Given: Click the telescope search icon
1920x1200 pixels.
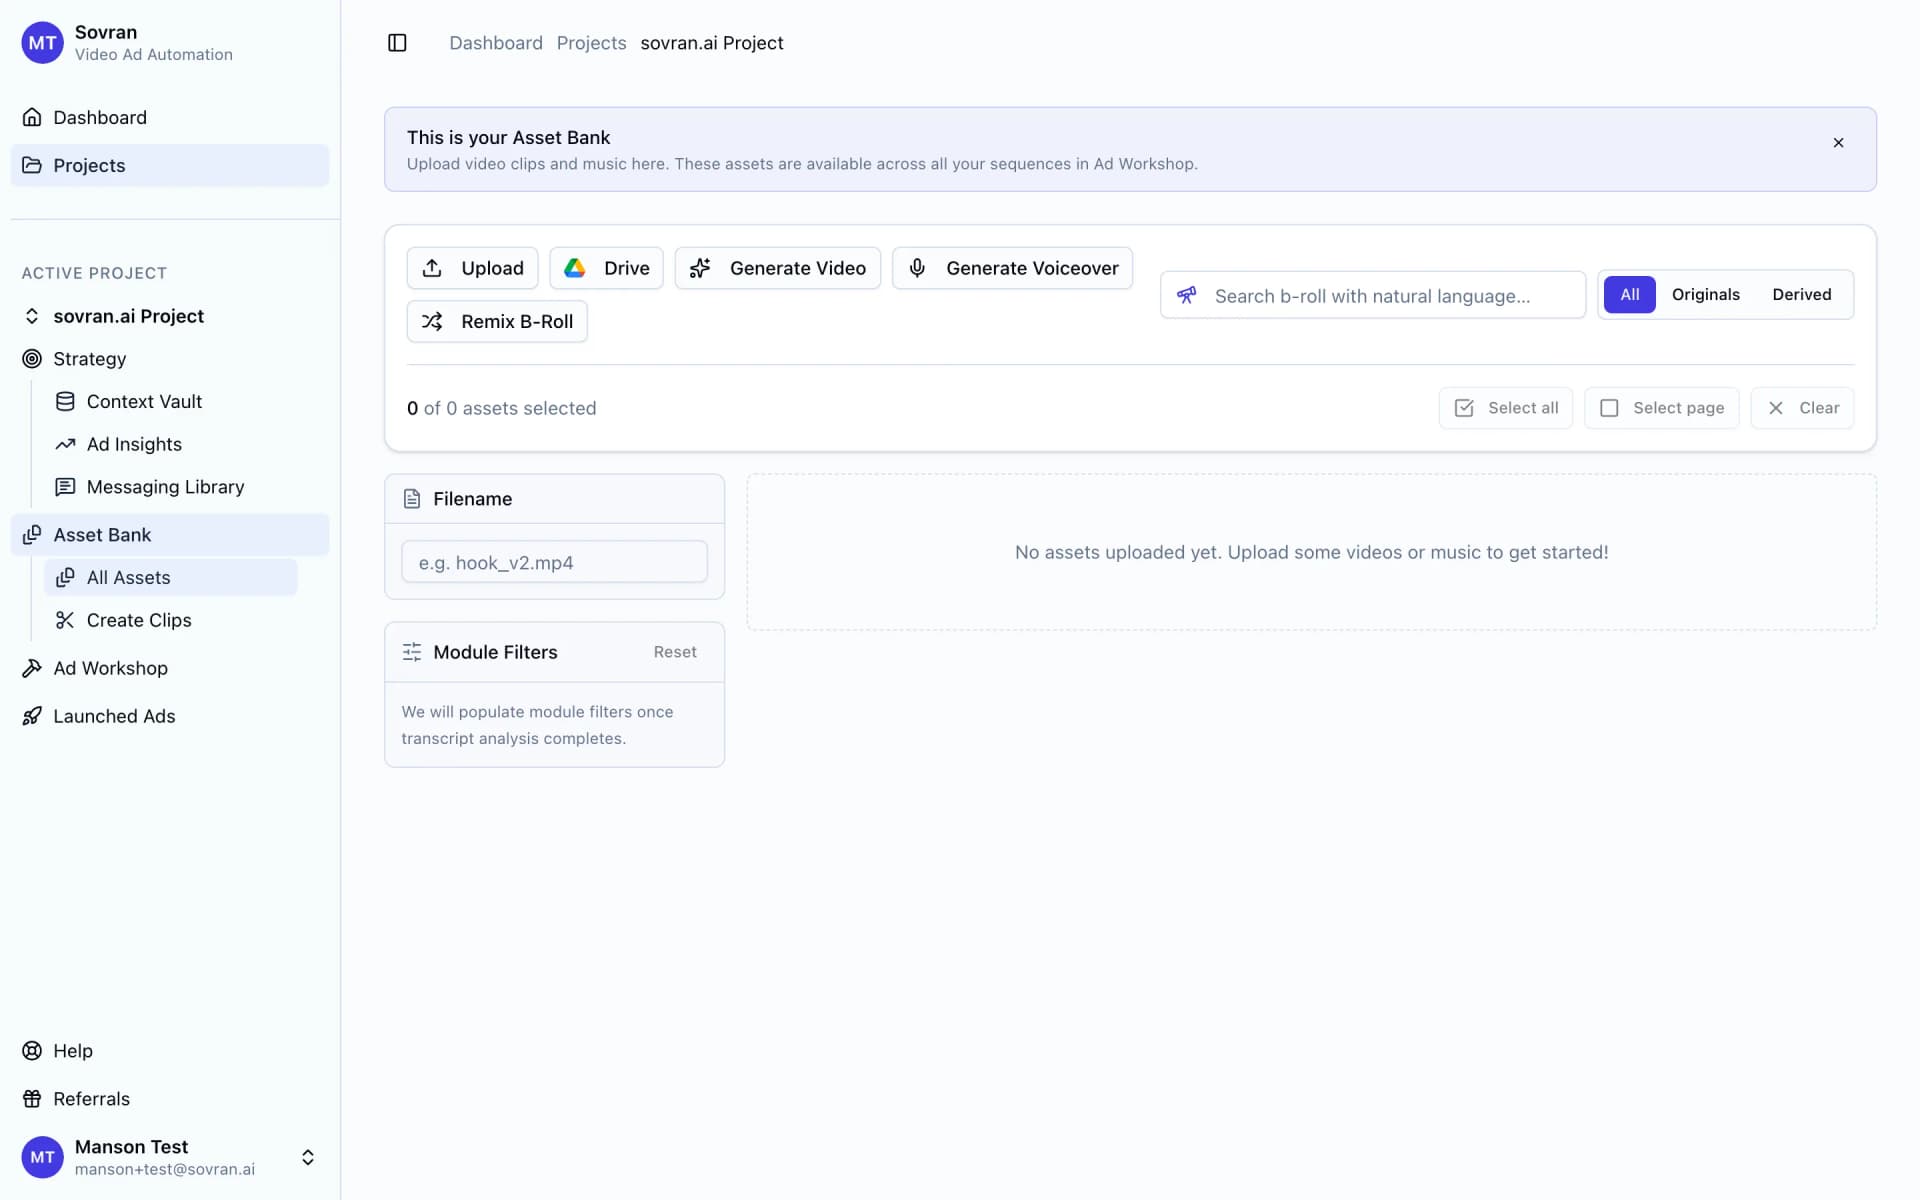Looking at the screenshot, I should click(1187, 295).
